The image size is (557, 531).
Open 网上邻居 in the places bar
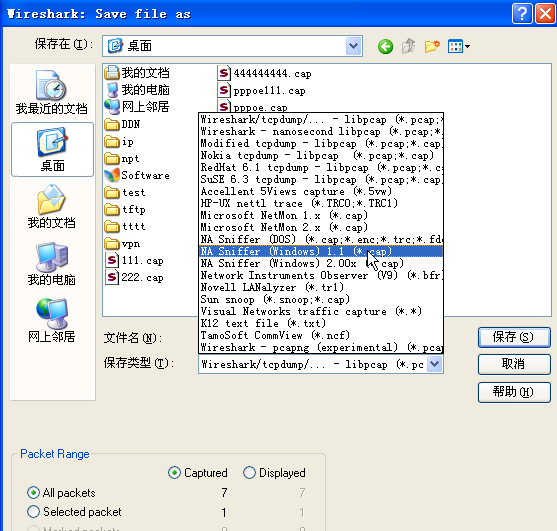point(52,320)
